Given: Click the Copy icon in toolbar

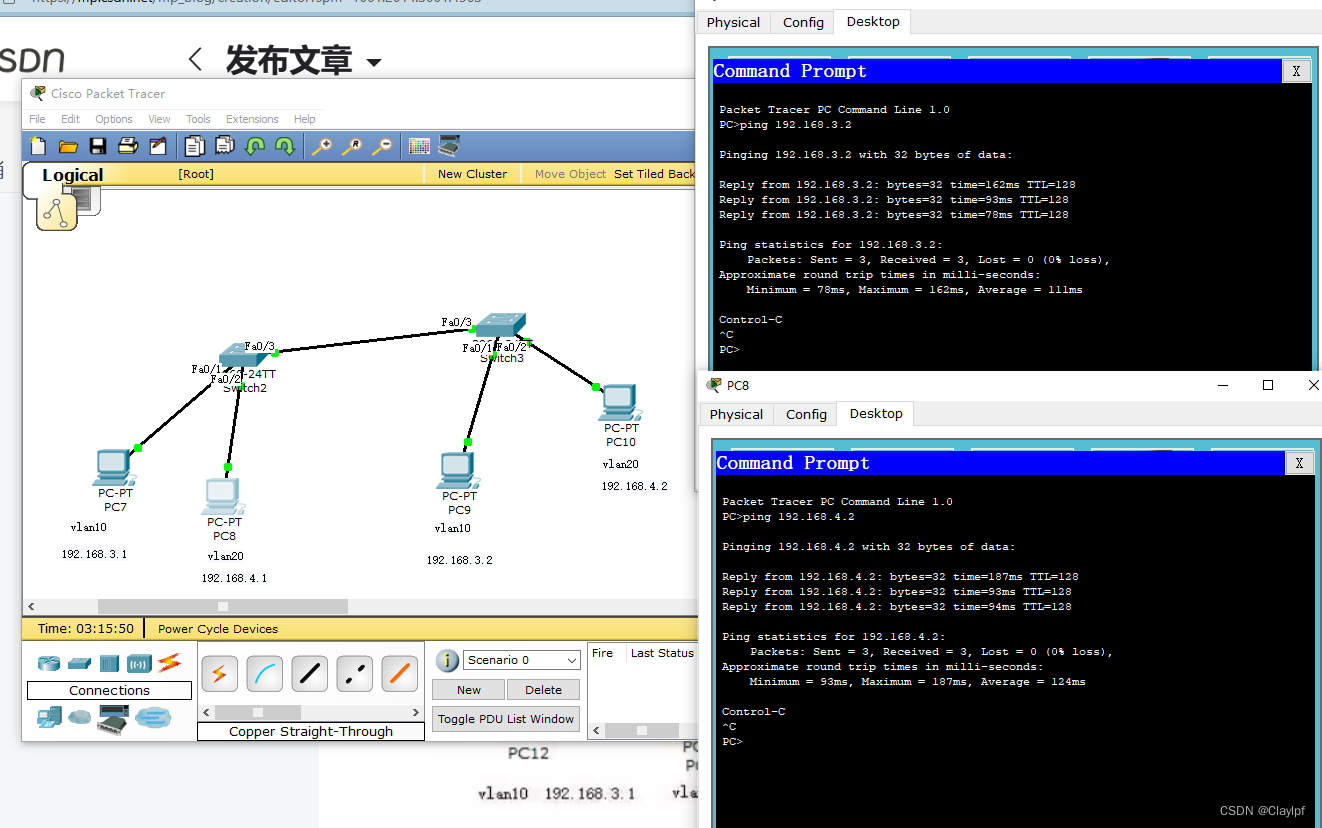Looking at the screenshot, I should tap(195, 146).
